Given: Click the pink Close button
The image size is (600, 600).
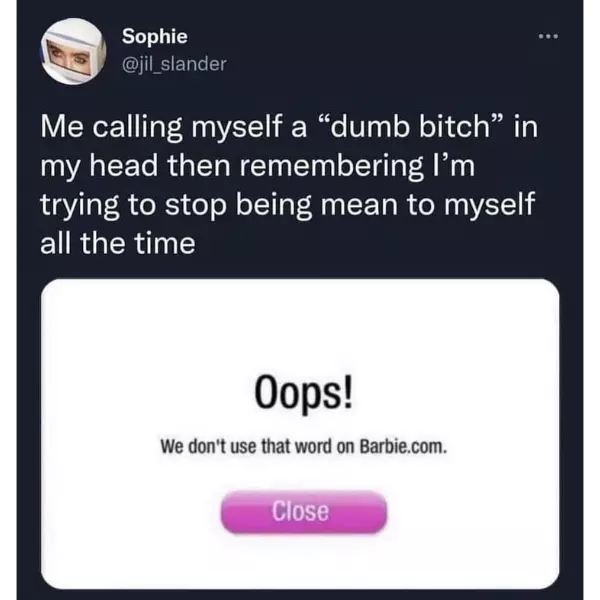Looking at the screenshot, I should [303, 512].
